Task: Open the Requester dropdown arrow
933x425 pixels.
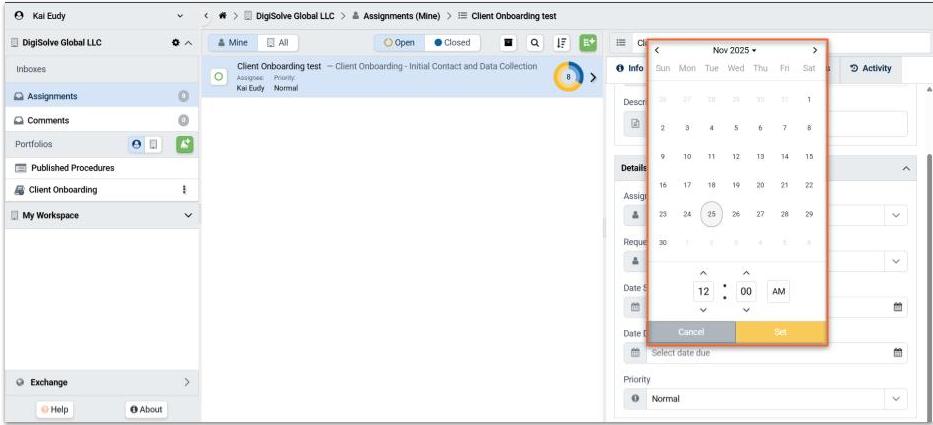Action: click(896, 261)
